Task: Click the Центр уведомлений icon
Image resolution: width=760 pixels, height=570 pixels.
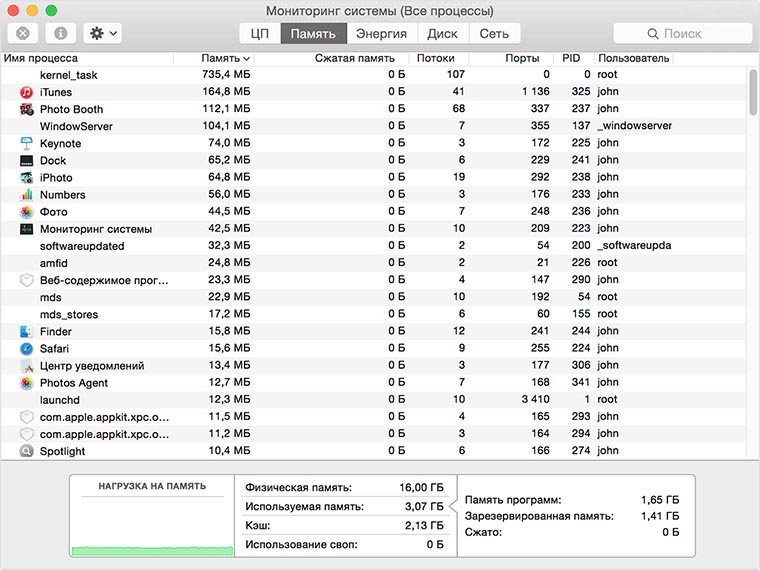Action: 27,366
